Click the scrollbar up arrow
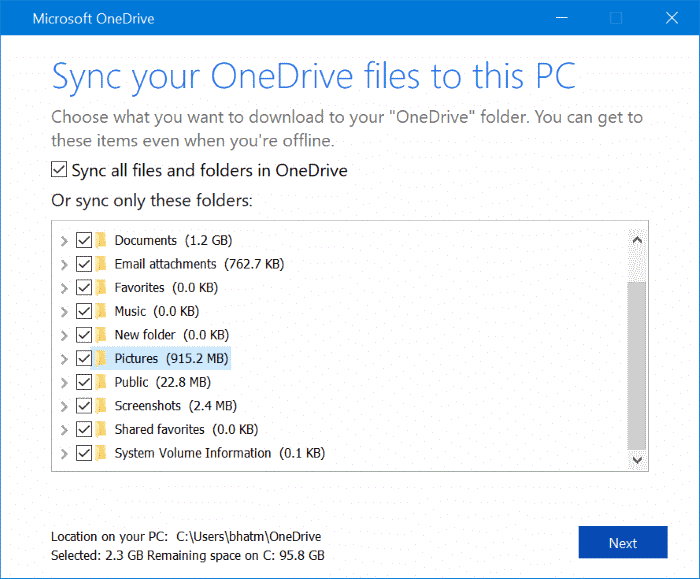Screen dimensions: 700x579 (637, 240)
